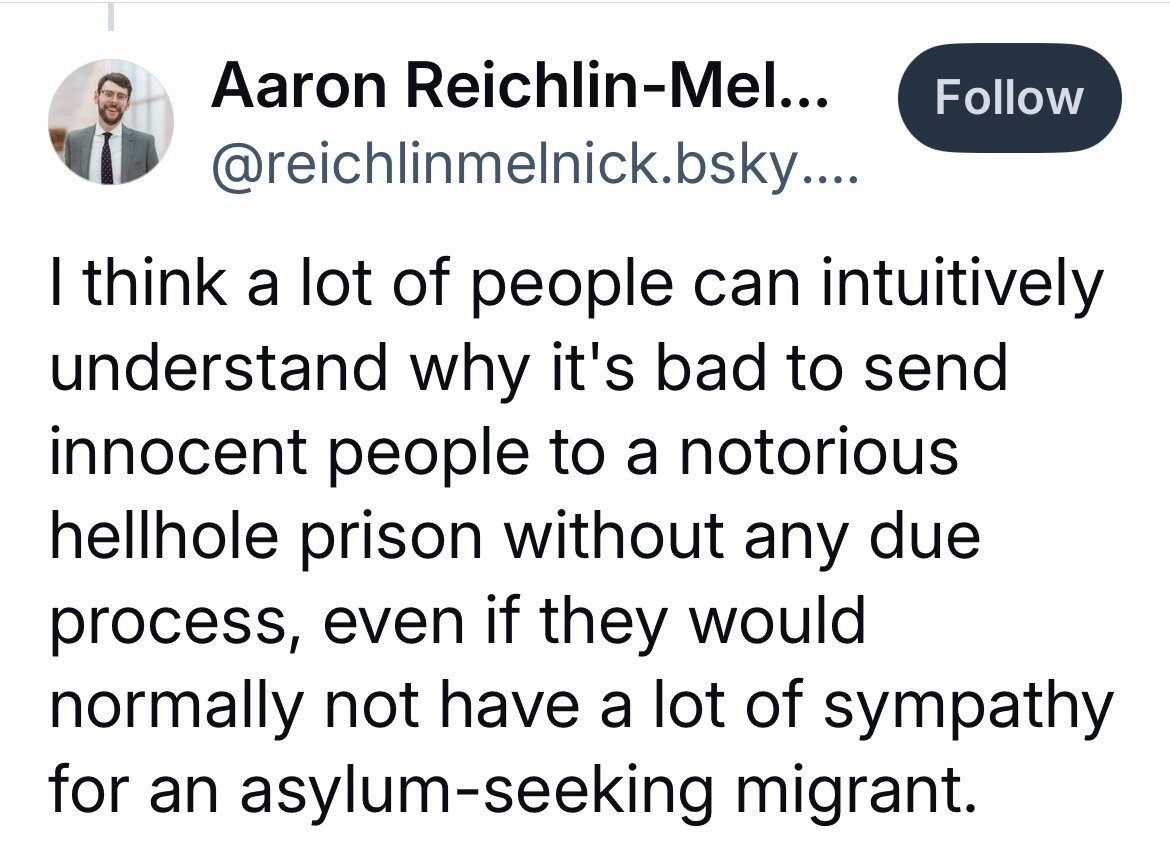
Task: Click Aaron Reichlin-Melnick's profile avatar
Action: (x=111, y=122)
